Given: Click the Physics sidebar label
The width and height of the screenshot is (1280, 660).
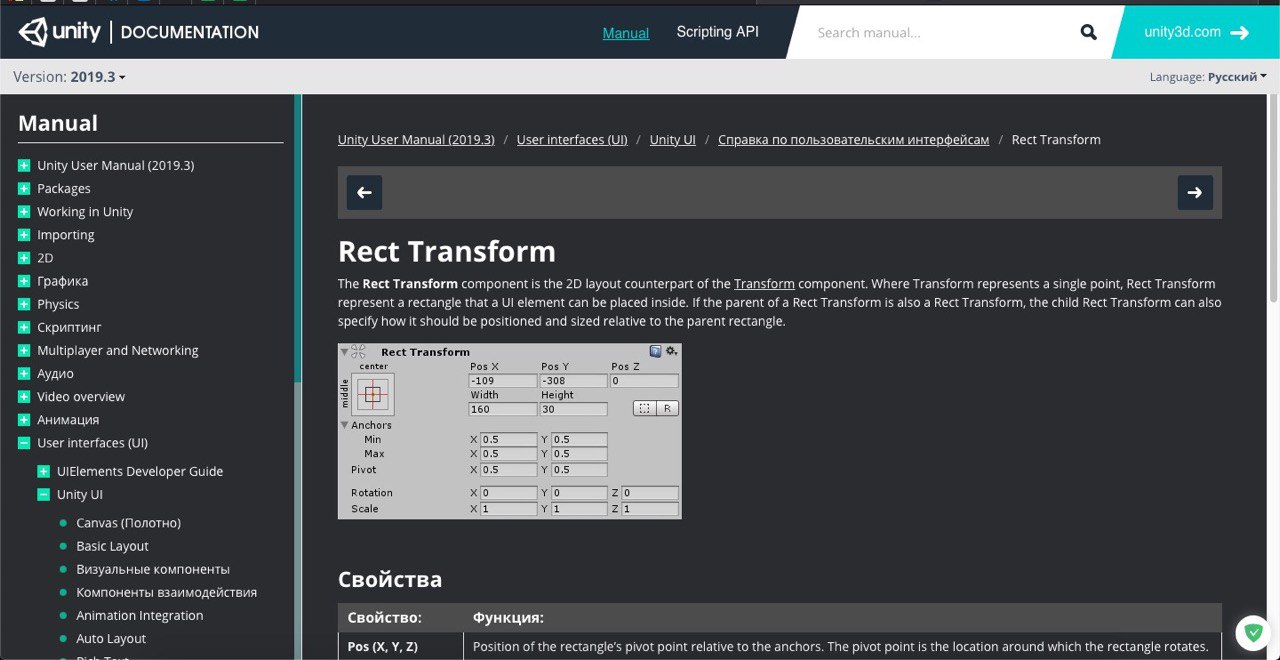Looking at the screenshot, I should click(x=58, y=304).
